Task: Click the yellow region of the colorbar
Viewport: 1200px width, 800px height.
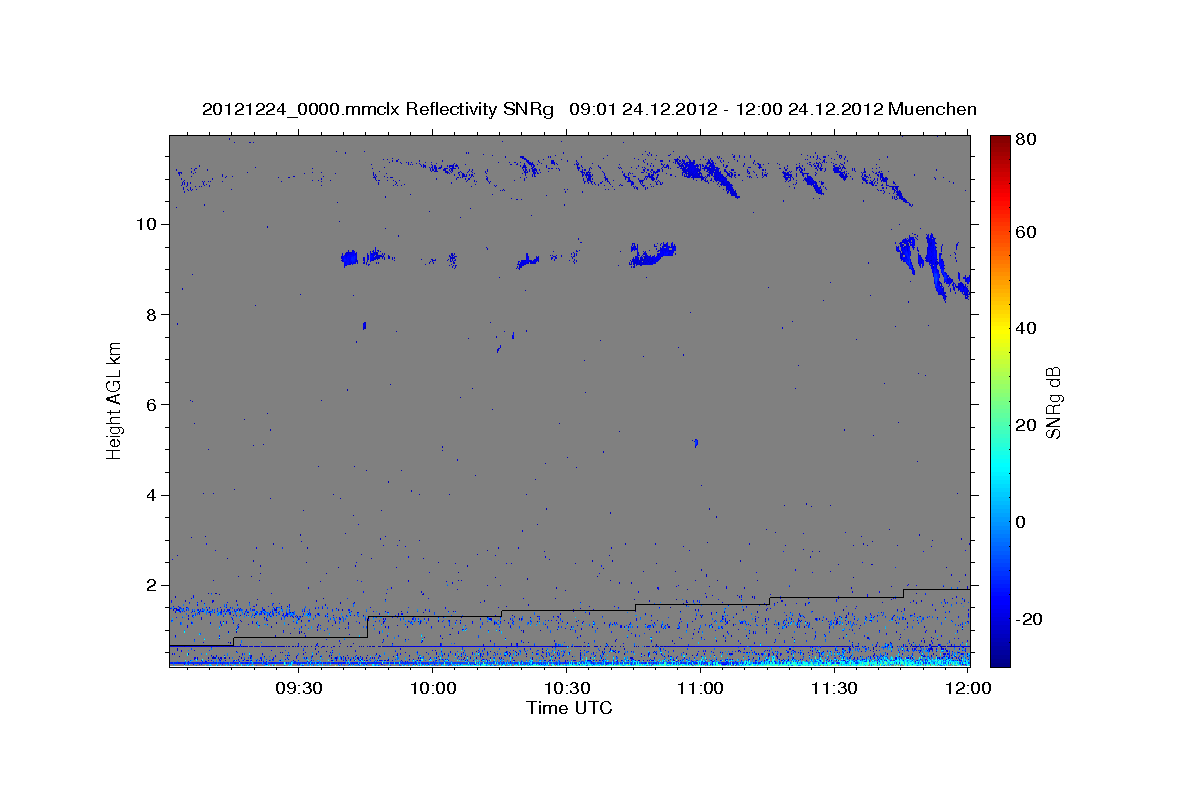Action: [x=999, y=330]
